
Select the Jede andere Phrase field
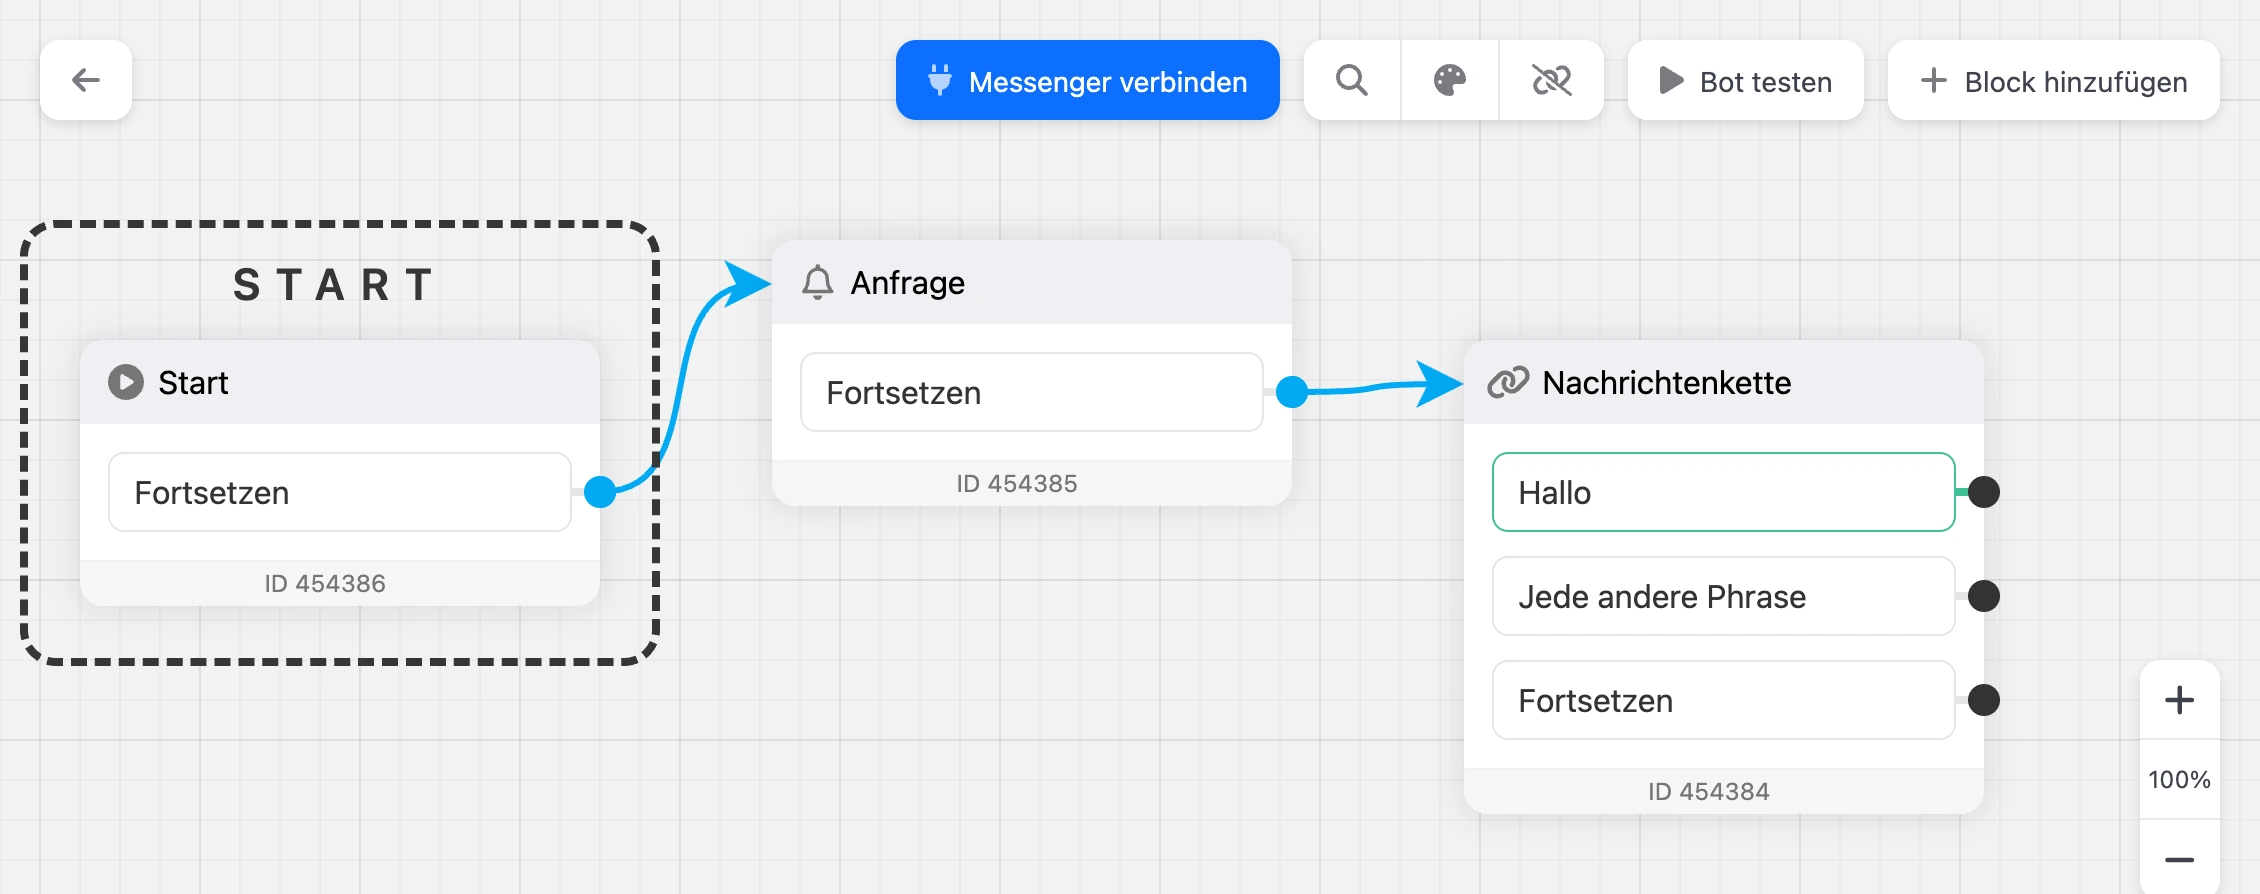click(1724, 596)
